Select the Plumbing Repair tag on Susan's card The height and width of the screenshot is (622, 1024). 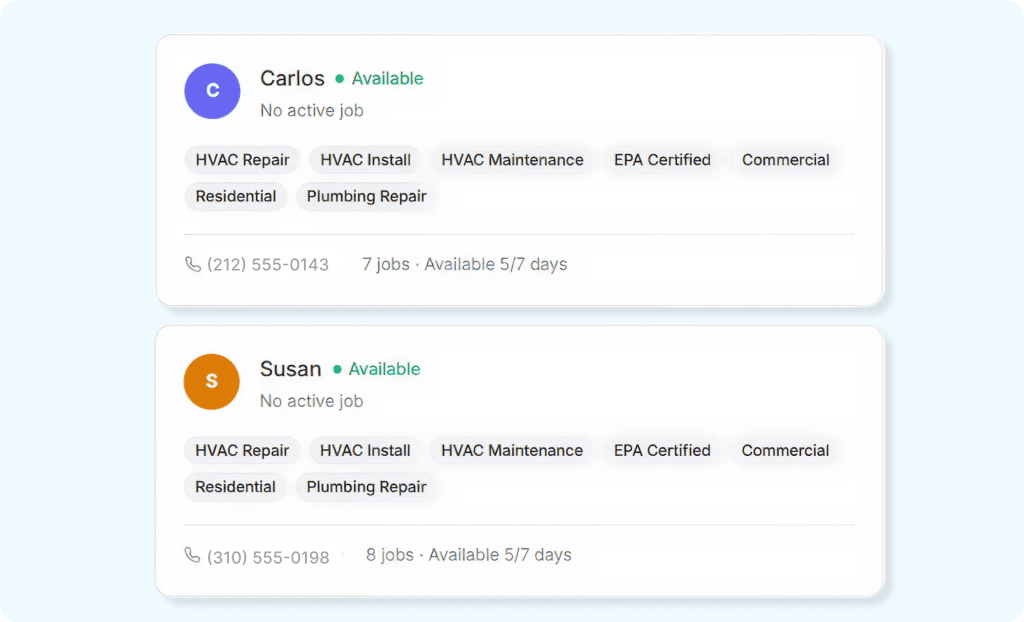click(366, 487)
